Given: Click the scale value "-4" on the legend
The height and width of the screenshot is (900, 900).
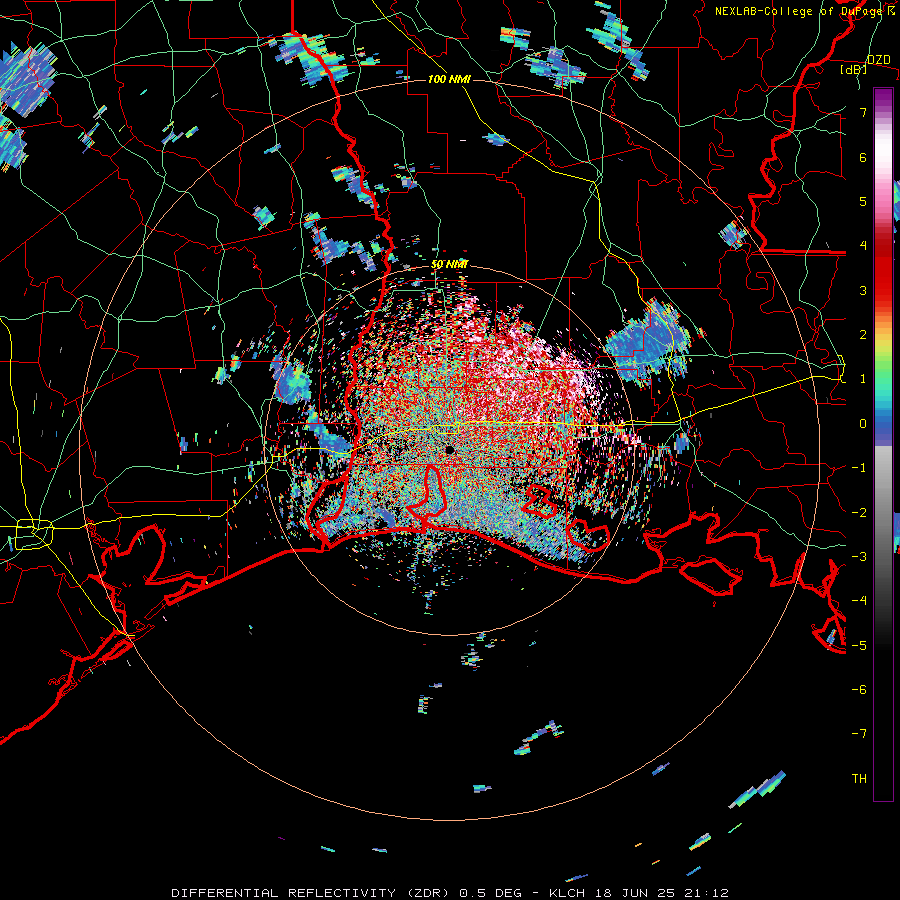Looking at the screenshot, I should 859,601.
